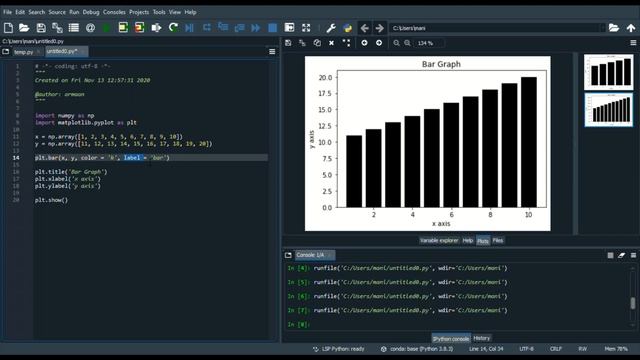Select the first plot thumbnail

tap(608, 72)
